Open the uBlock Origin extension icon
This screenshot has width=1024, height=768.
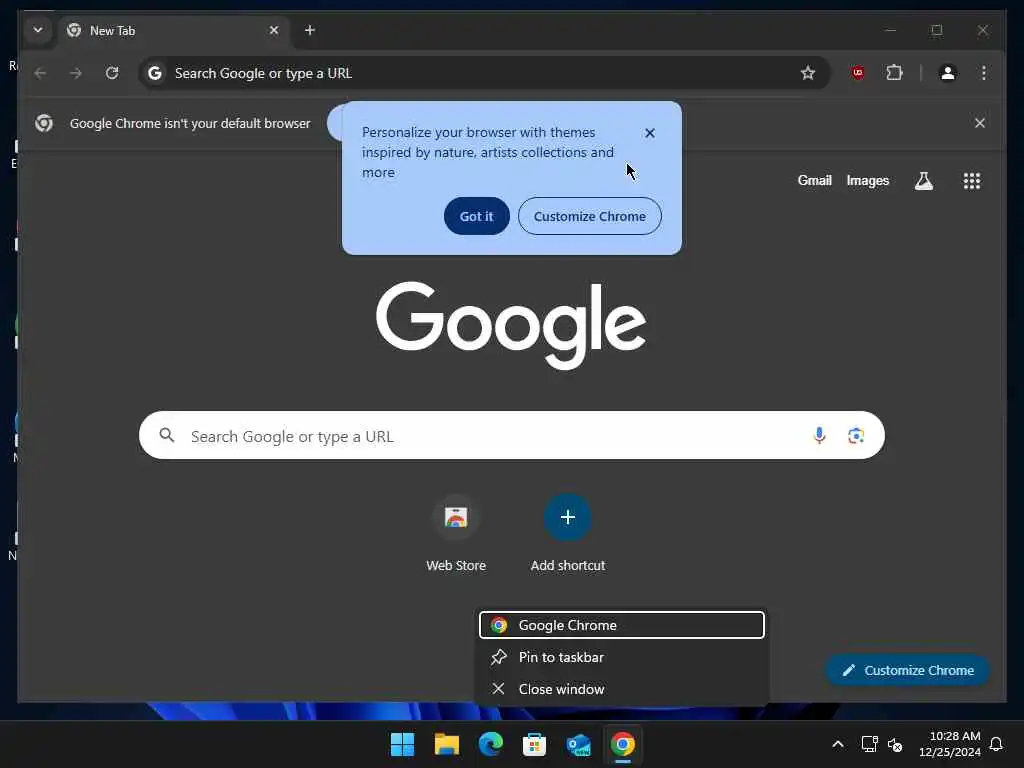pyautogui.click(x=858, y=73)
